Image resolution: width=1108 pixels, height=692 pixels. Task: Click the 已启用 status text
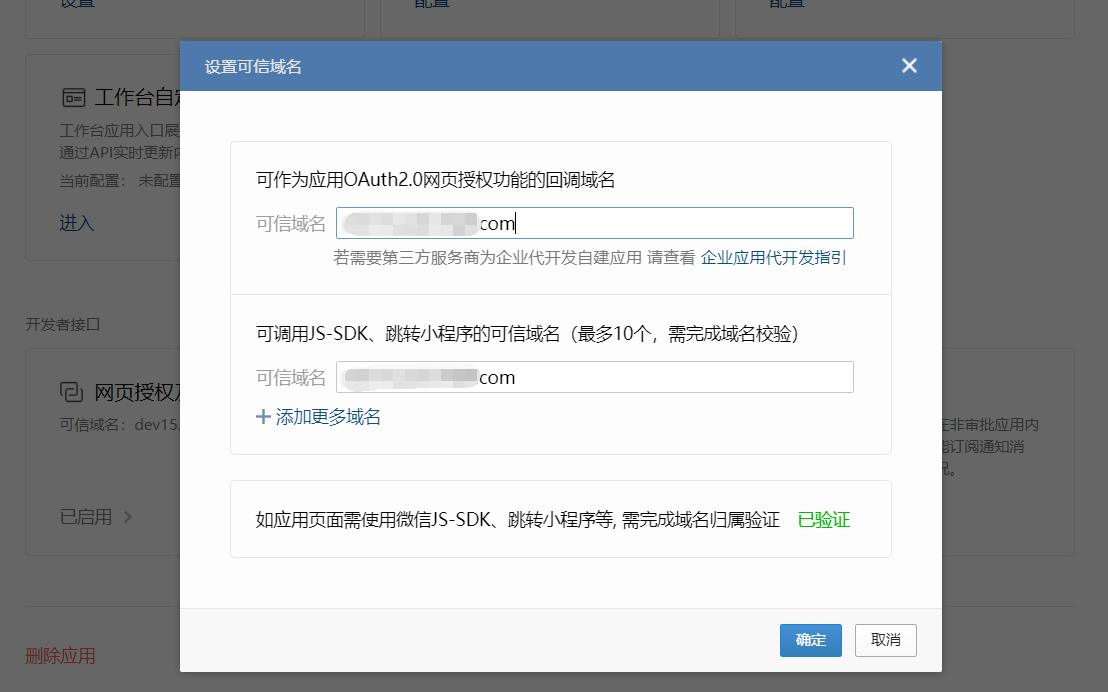[86, 517]
